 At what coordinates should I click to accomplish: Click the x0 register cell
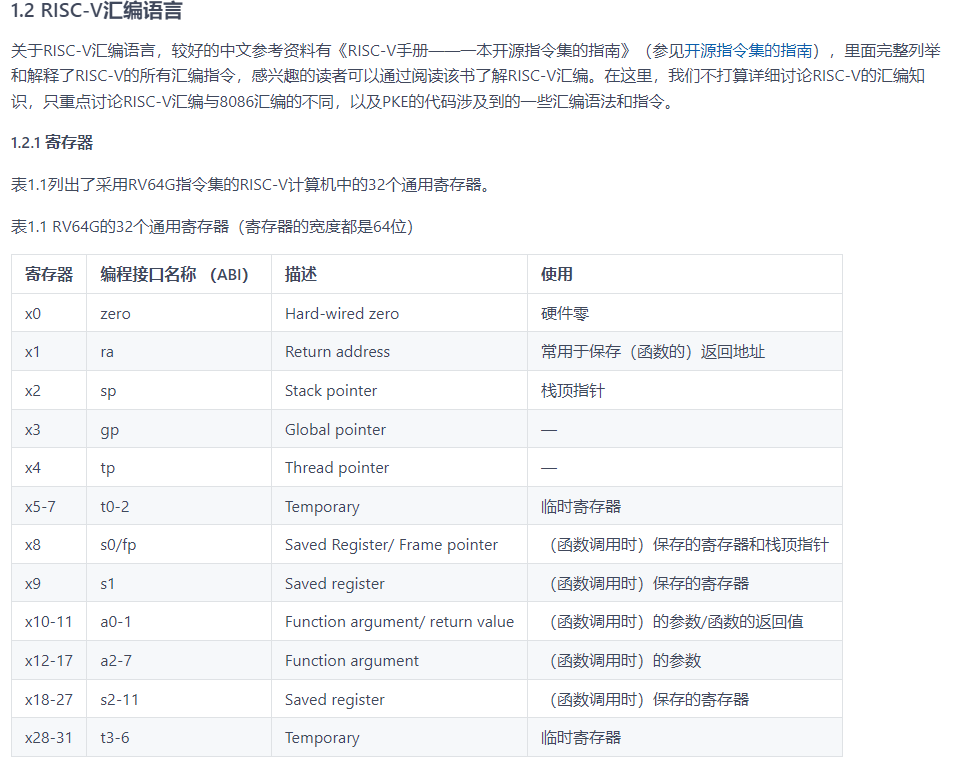[x=49, y=313]
